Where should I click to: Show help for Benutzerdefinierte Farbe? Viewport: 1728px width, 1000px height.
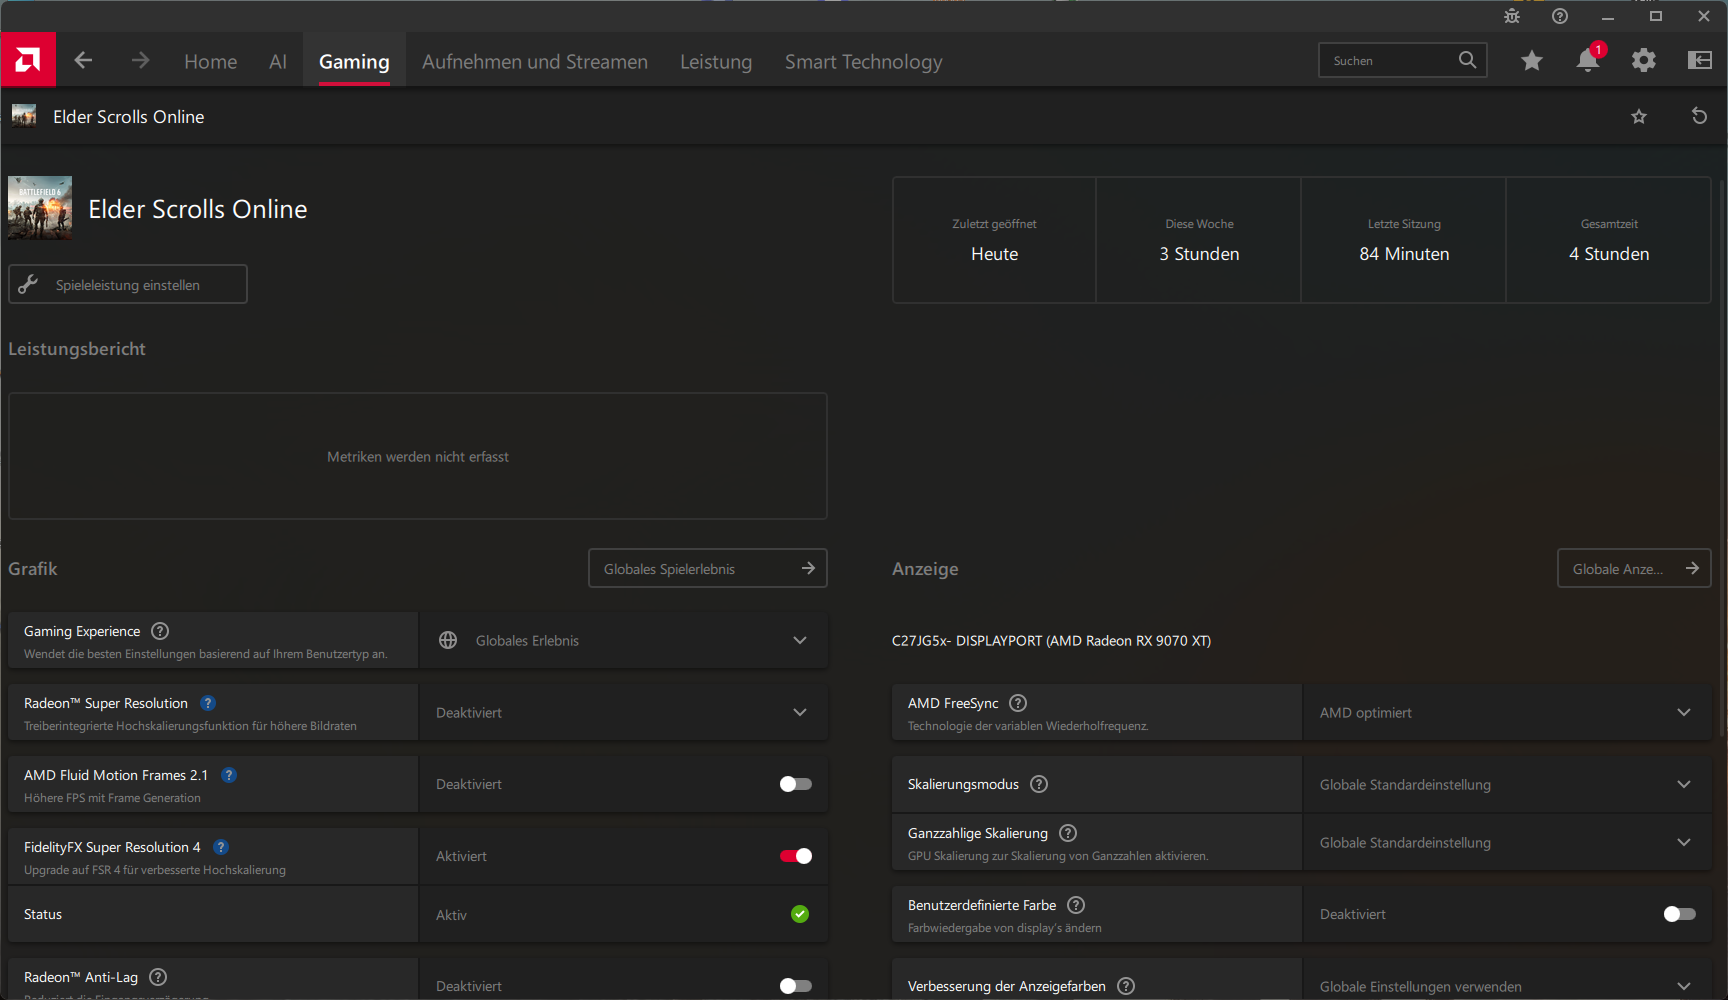[1076, 905]
